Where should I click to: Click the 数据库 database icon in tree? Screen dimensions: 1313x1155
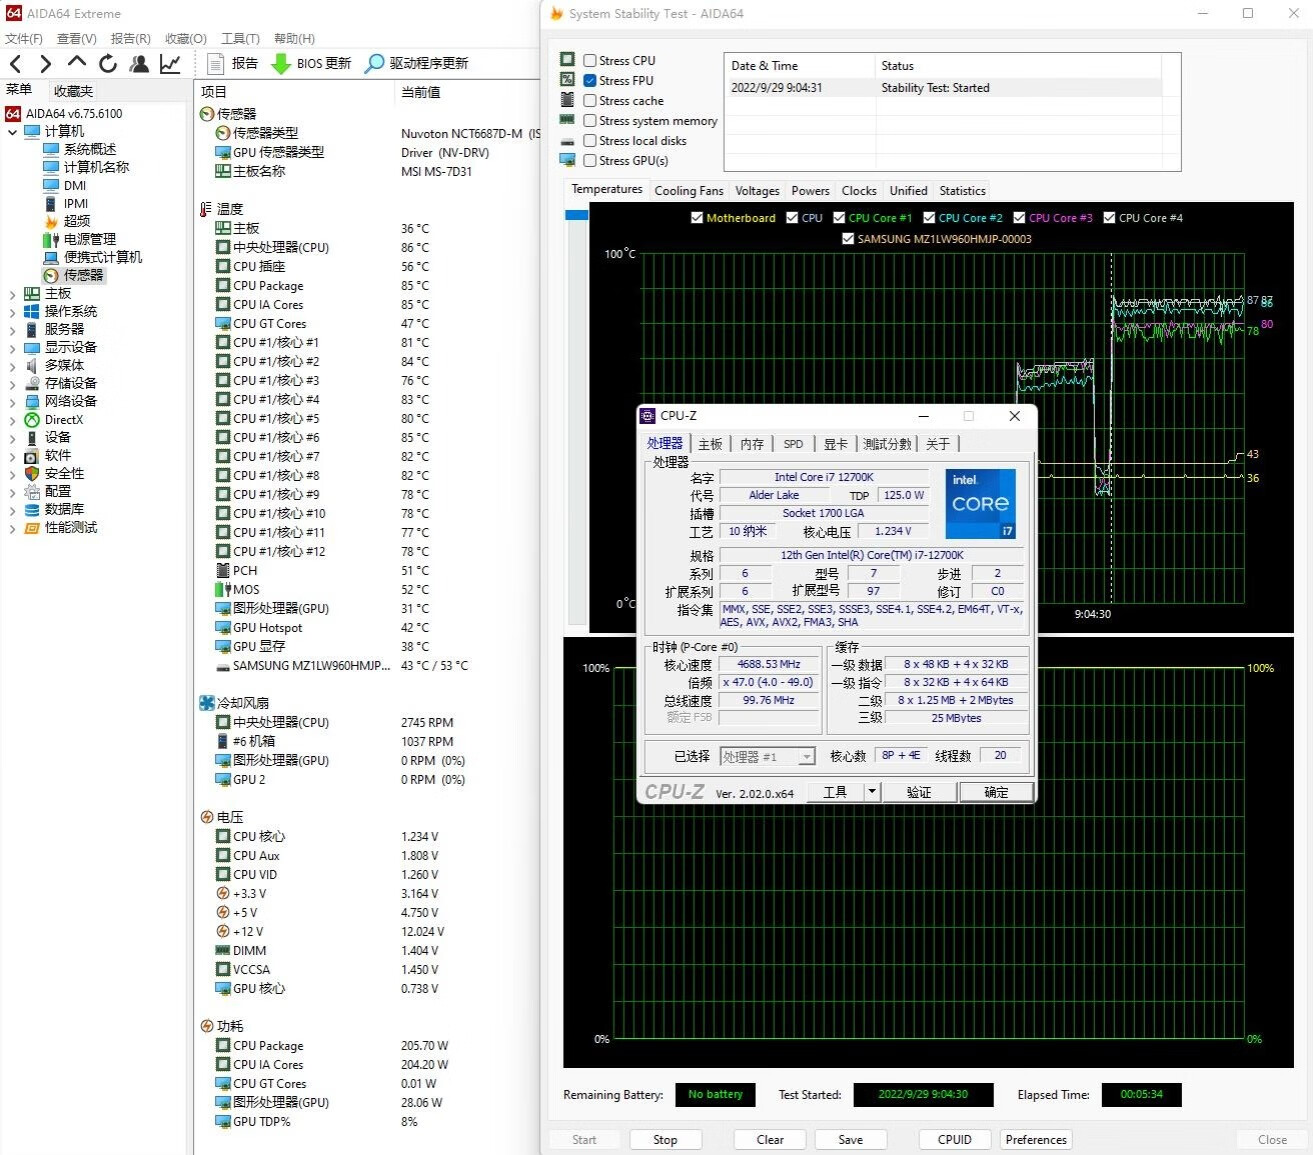(x=31, y=510)
